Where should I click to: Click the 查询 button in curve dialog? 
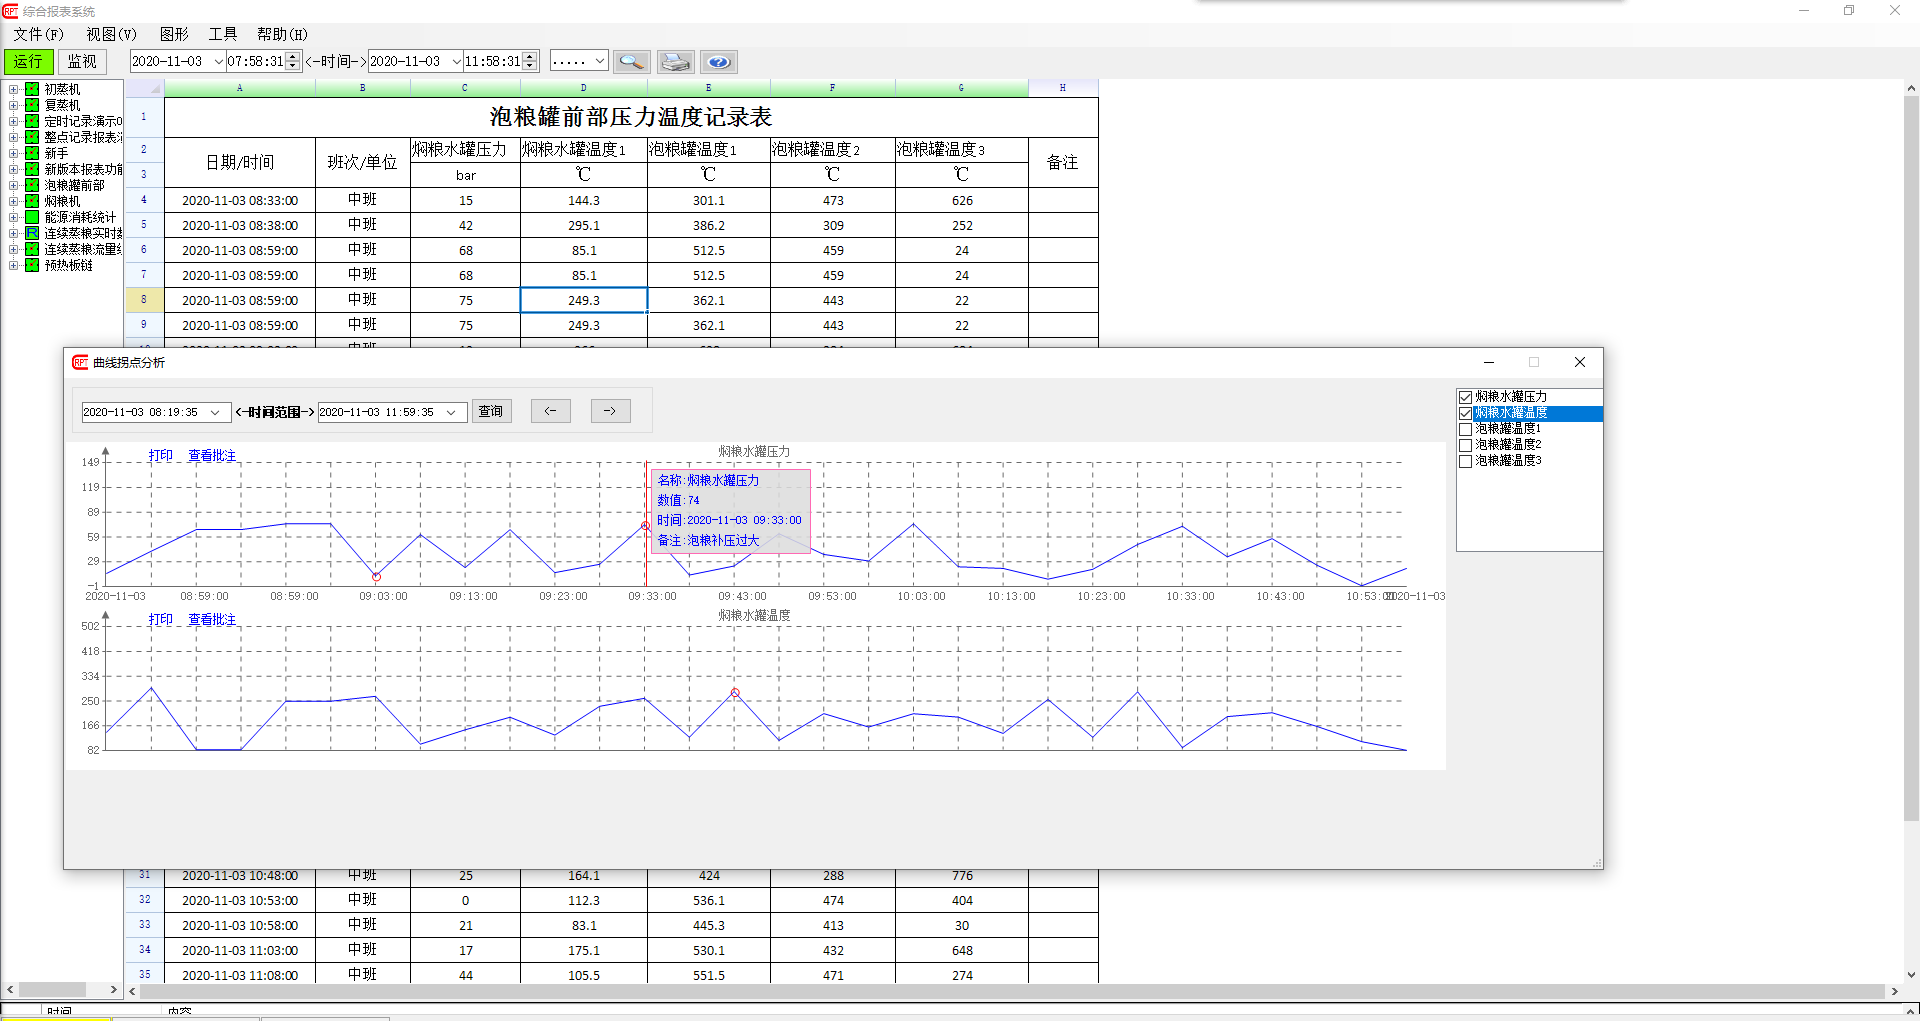pos(491,411)
